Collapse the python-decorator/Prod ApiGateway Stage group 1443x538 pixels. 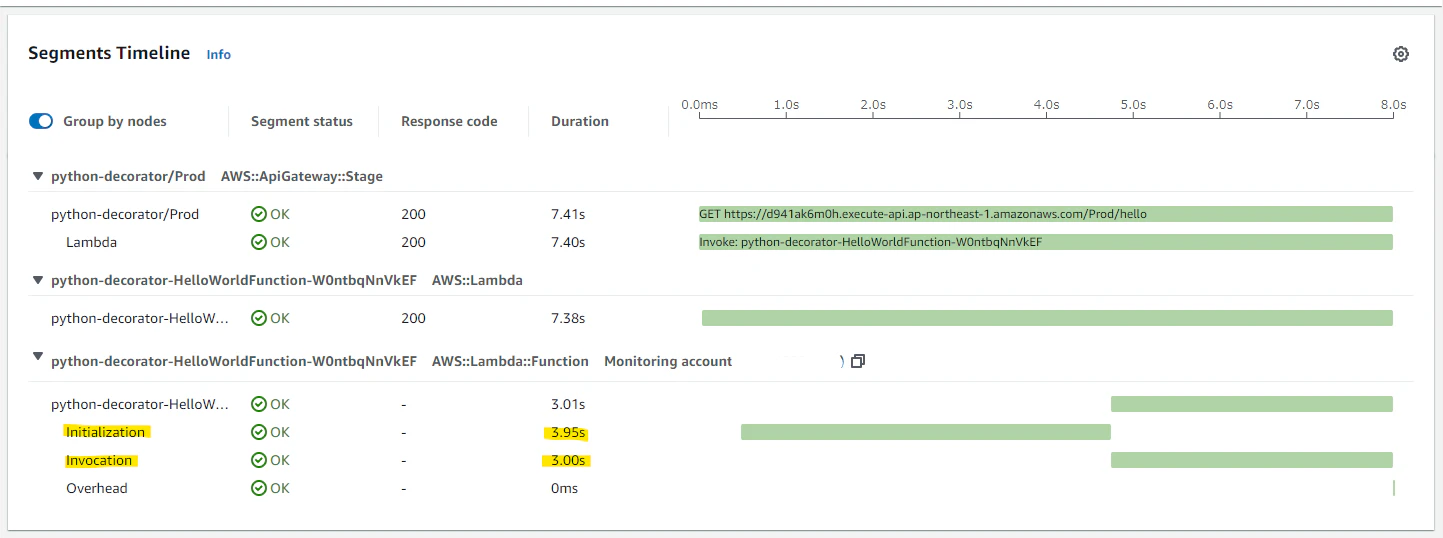click(38, 176)
